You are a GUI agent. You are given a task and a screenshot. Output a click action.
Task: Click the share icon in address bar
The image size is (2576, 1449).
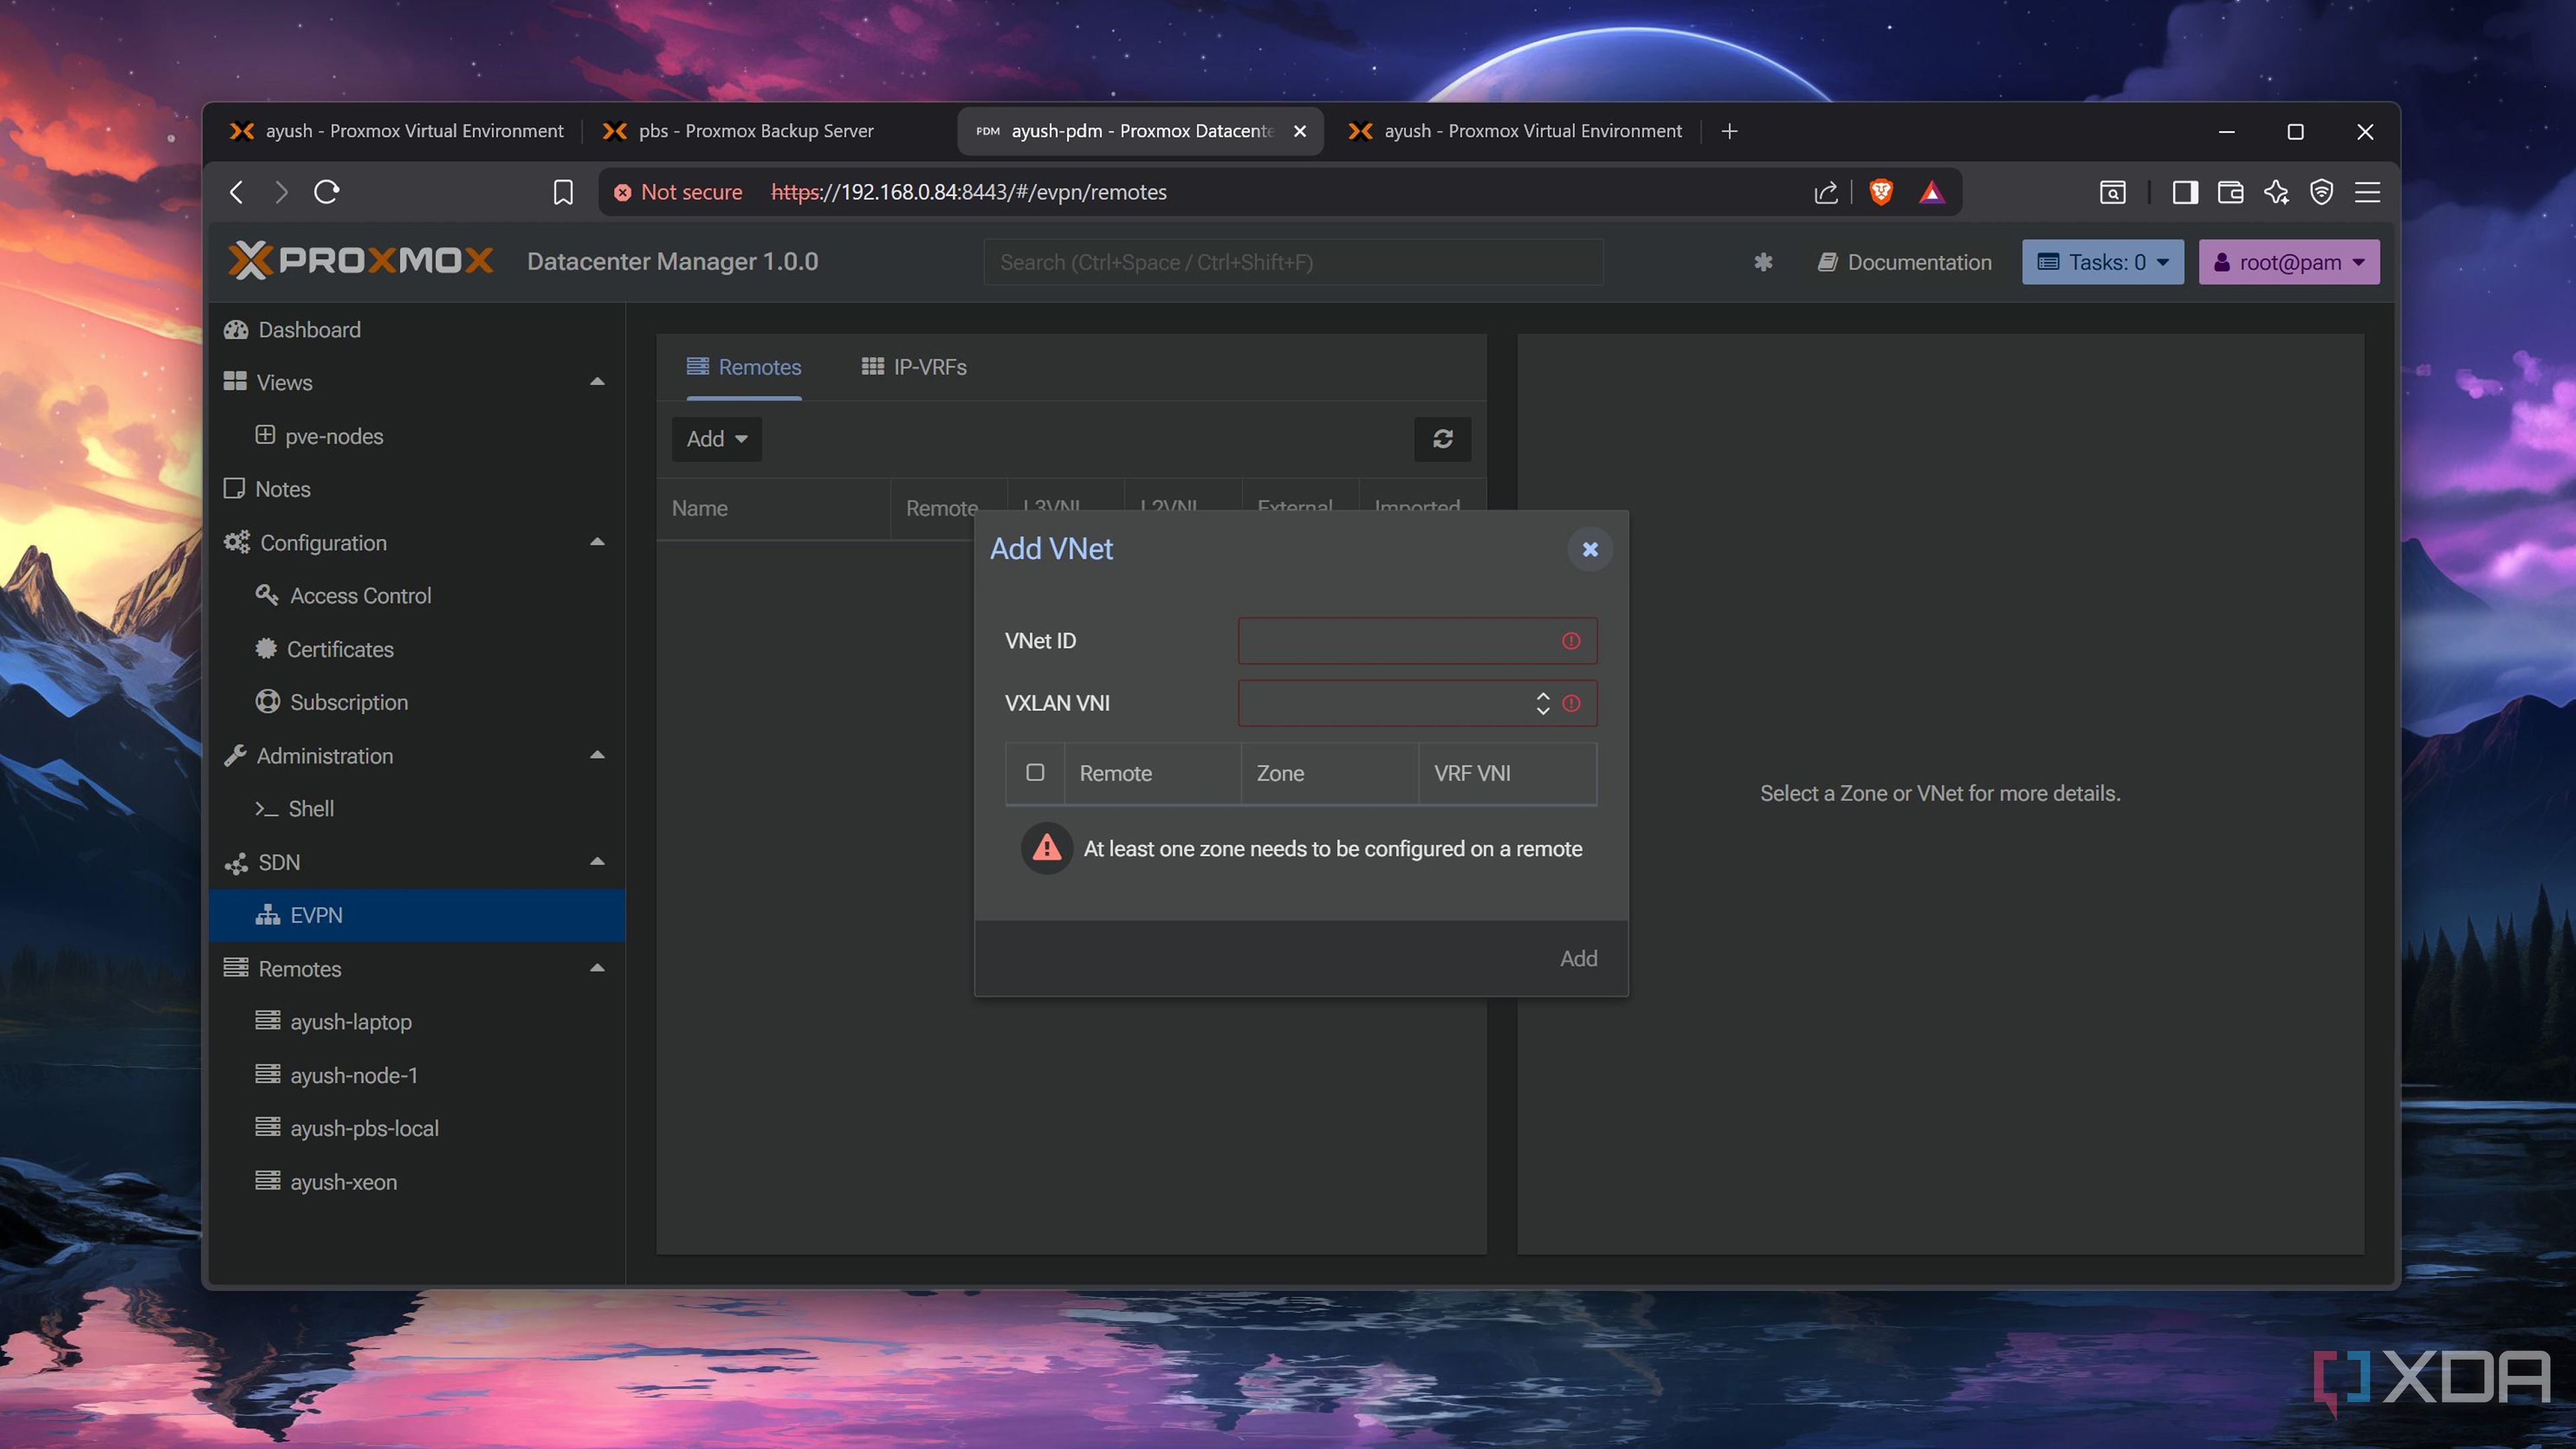coord(1826,192)
